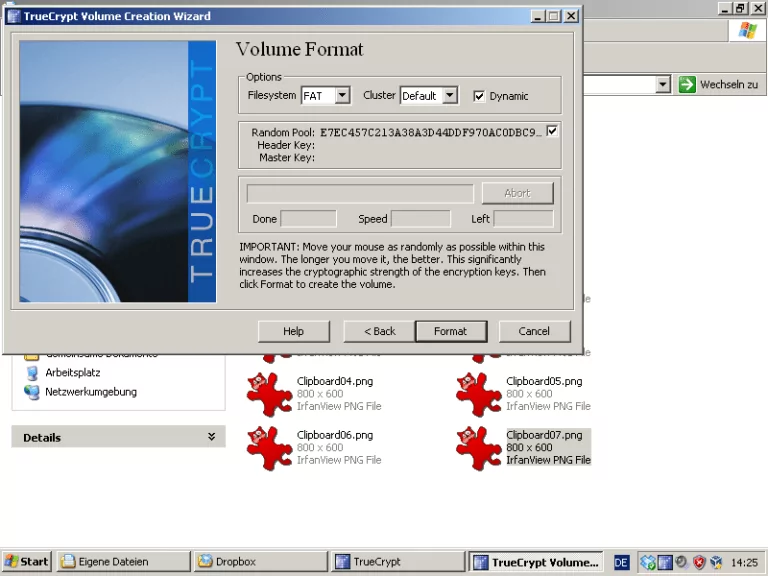Viewport: 768px width, 576px height.
Task: Click the Arbeitsplatz computer icon
Action: point(32,373)
